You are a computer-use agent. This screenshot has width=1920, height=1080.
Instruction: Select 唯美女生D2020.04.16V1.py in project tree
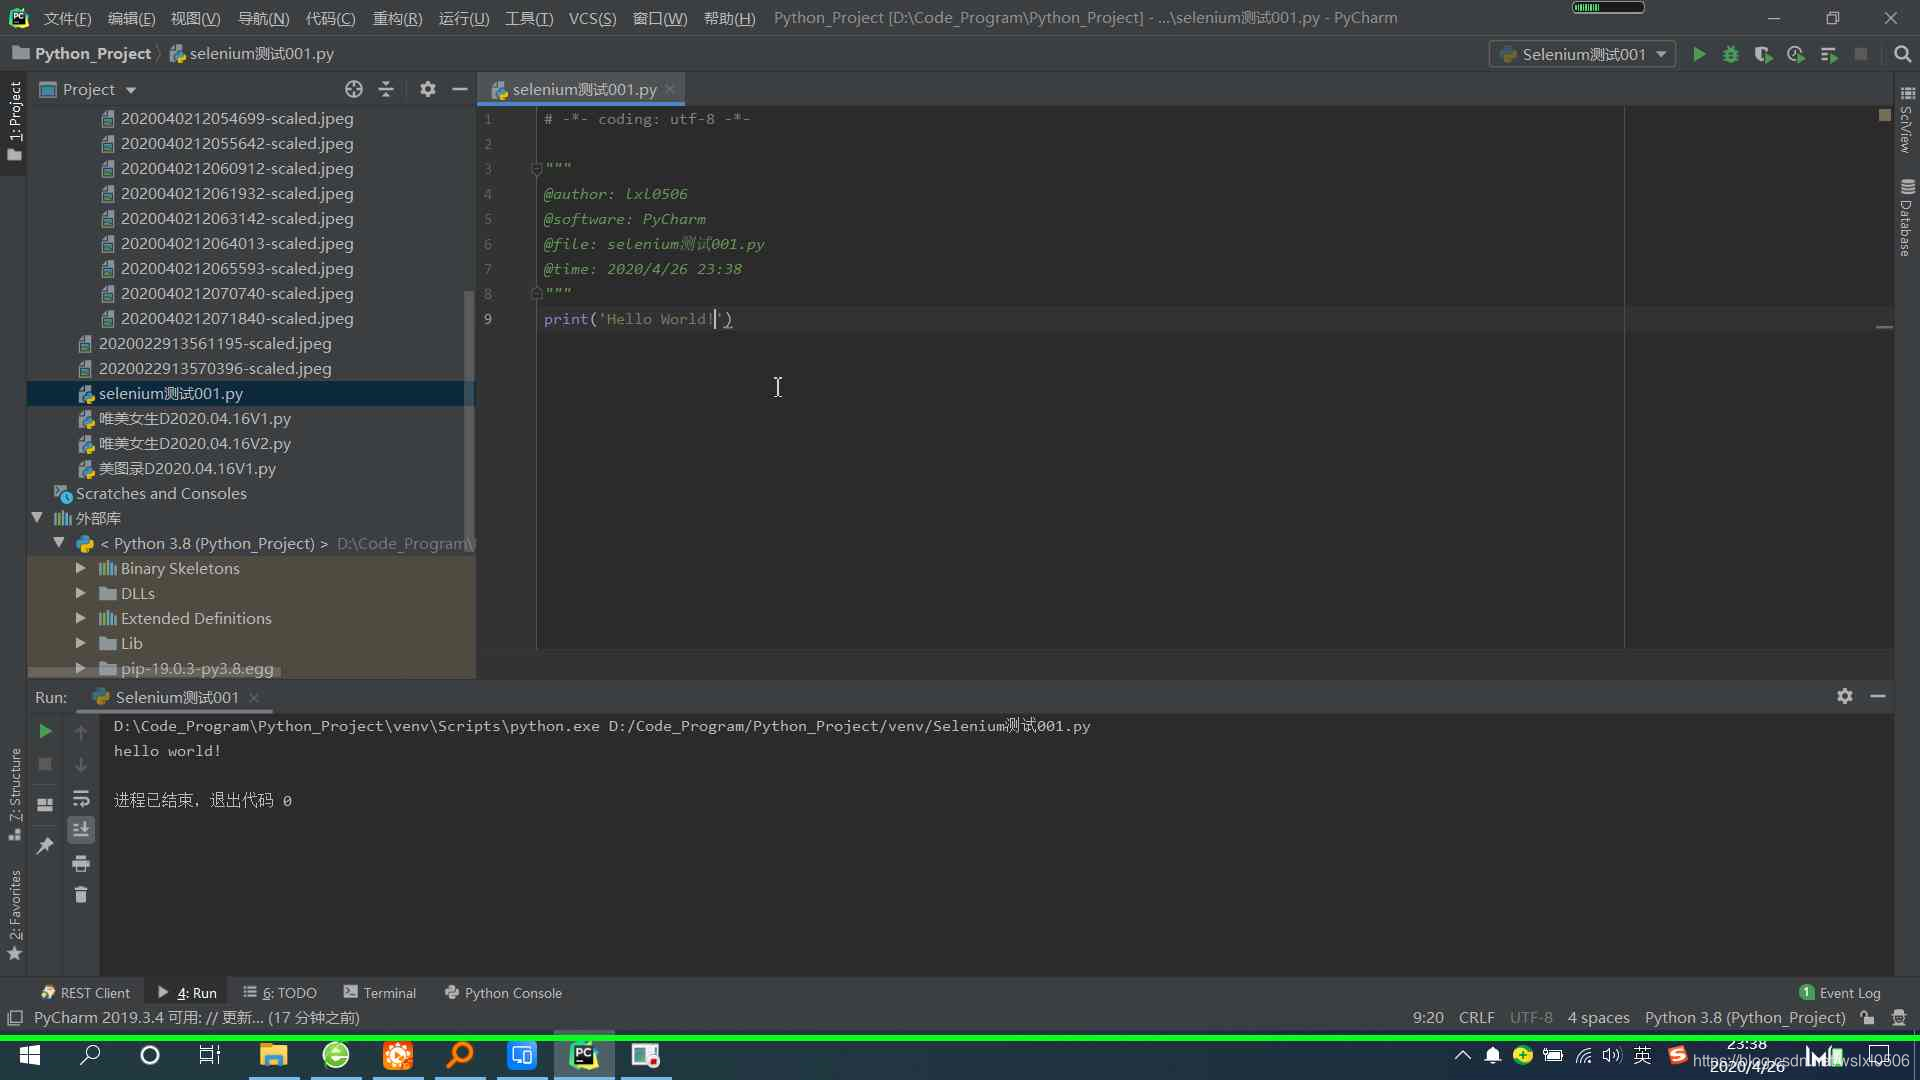[x=194, y=418]
